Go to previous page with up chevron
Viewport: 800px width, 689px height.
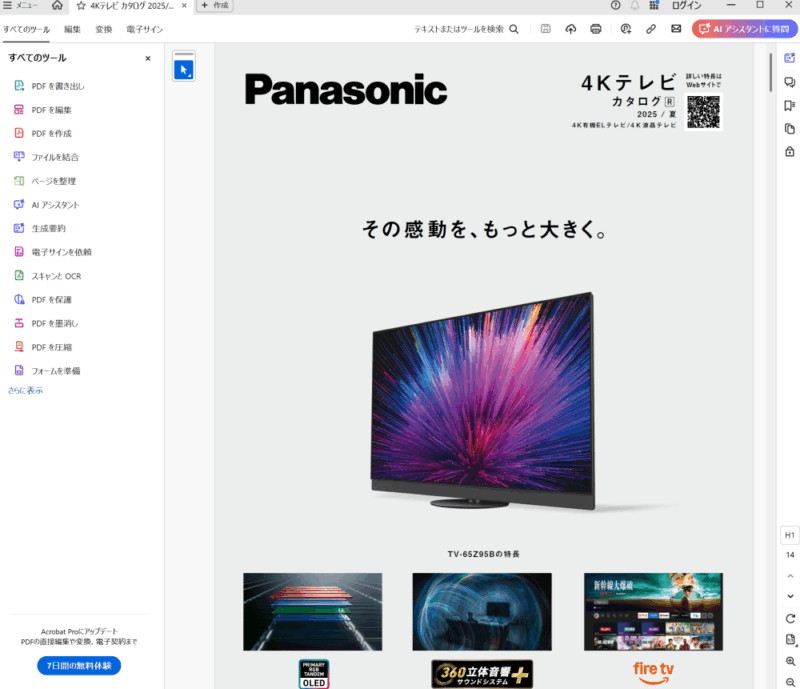point(790,576)
